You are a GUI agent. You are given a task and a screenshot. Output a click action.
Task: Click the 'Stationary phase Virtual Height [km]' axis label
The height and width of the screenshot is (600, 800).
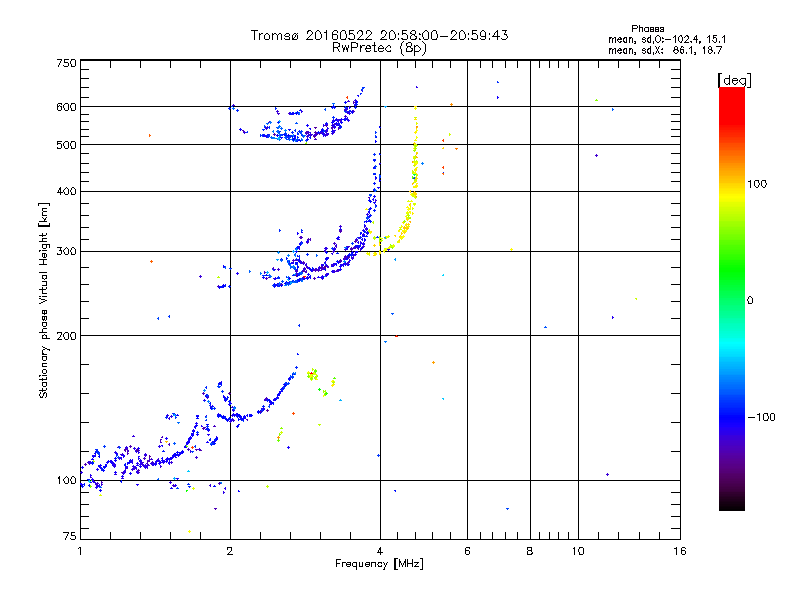(x=44, y=301)
